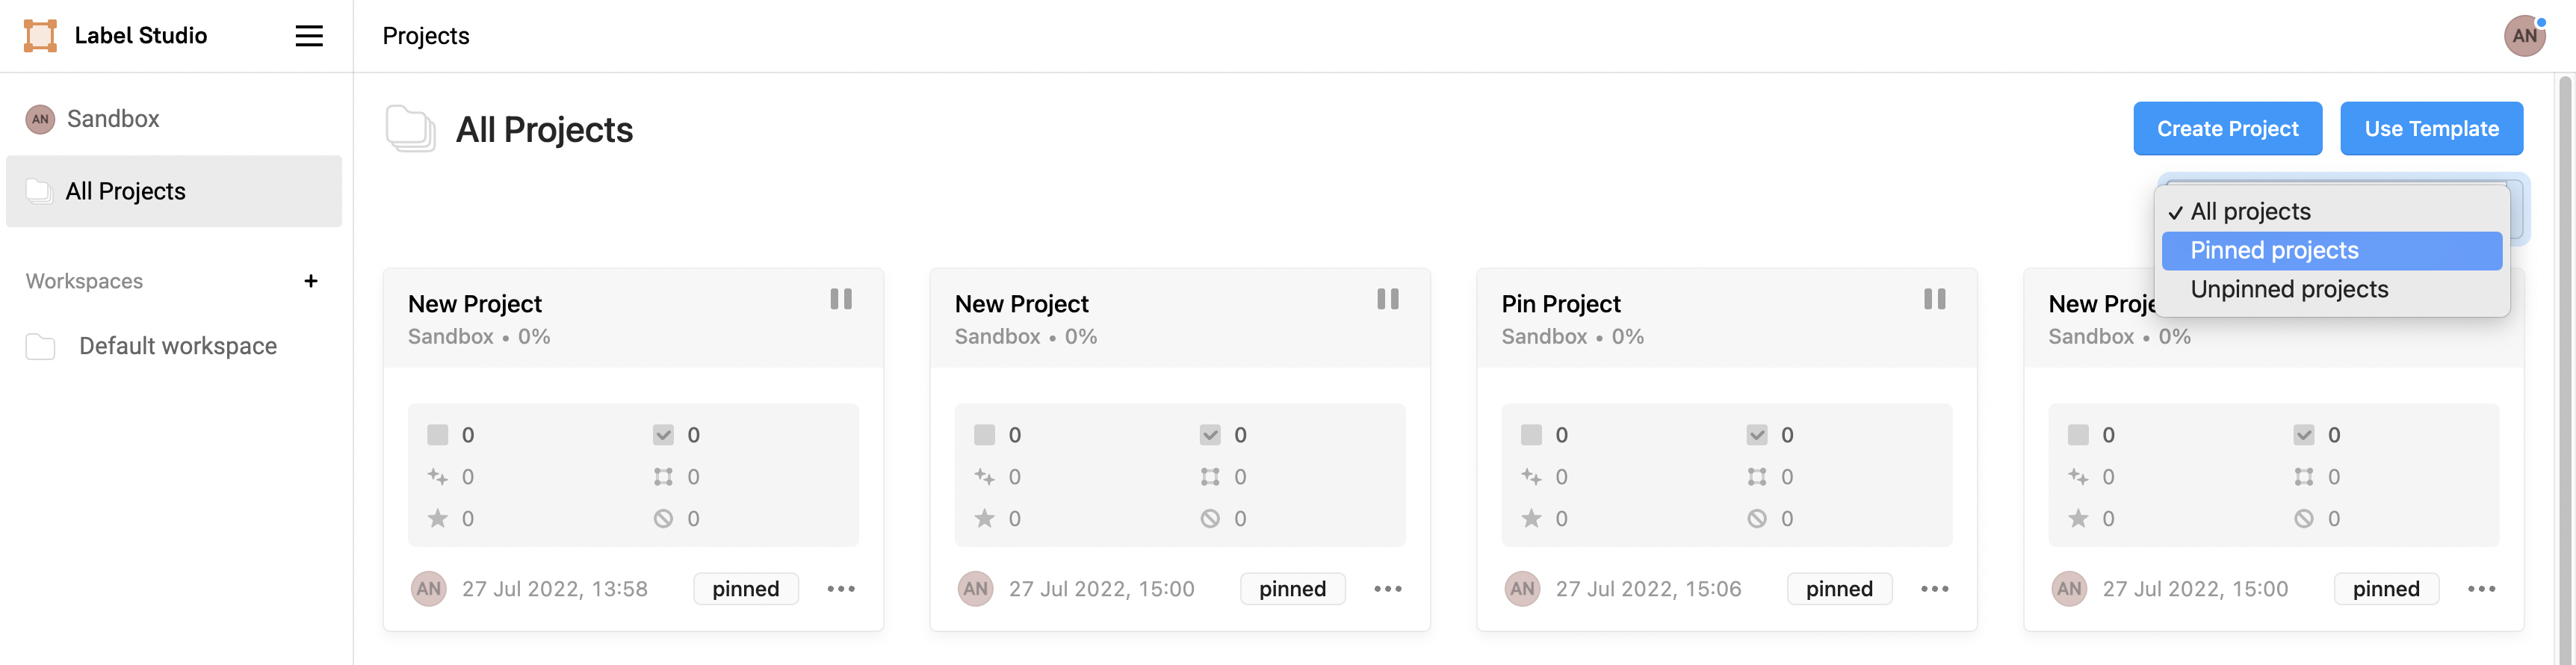The width and height of the screenshot is (2576, 665).
Task: Choose All projects filter option
Action: coord(2250,212)
